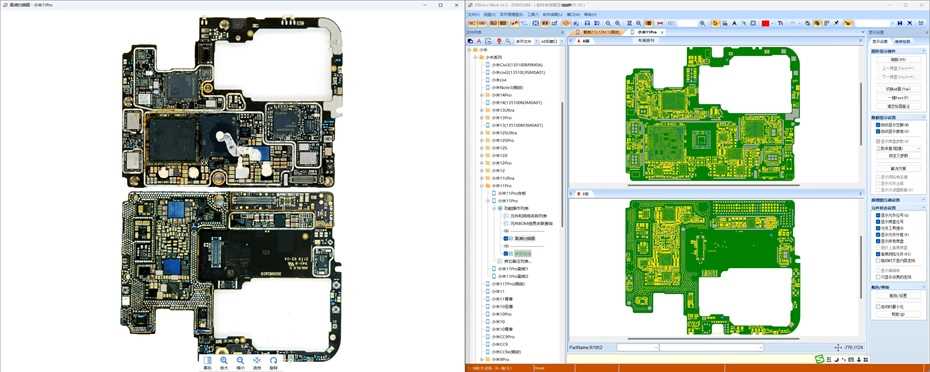Toggle the unchecked 隐藏SMT checkbox in right panel

[878, 260]
